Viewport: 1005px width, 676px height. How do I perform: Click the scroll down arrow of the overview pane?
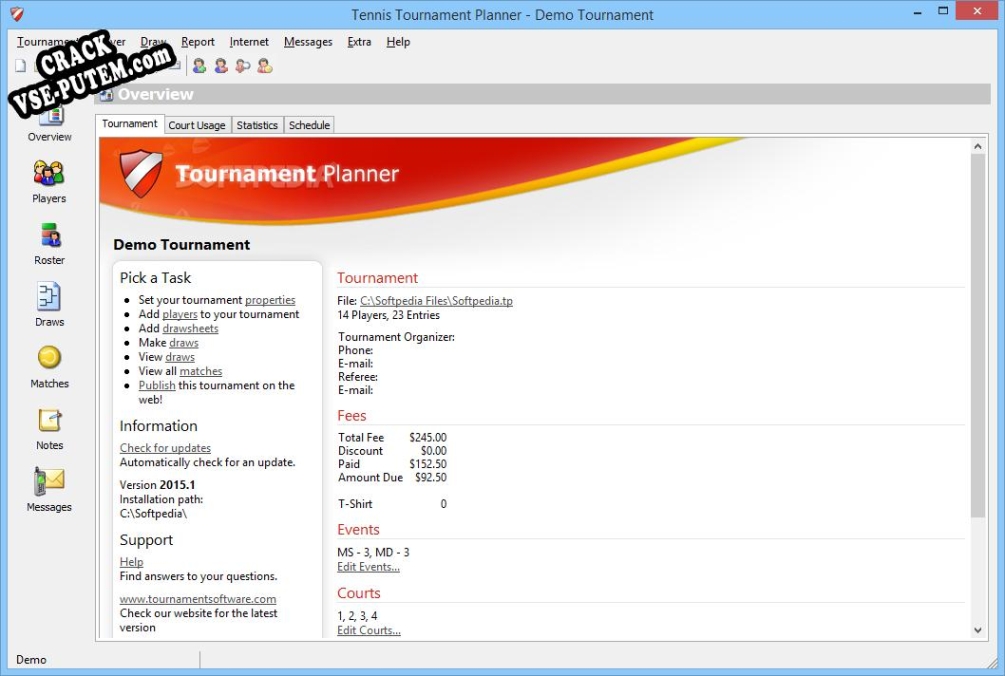tap(977, 630)
